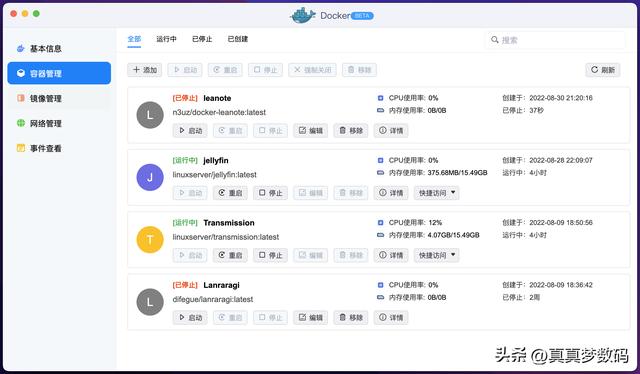The image size is (640, 374).
Task: Click the leanote creation time 2022-08-30 21:20:16
Action: 561,98
